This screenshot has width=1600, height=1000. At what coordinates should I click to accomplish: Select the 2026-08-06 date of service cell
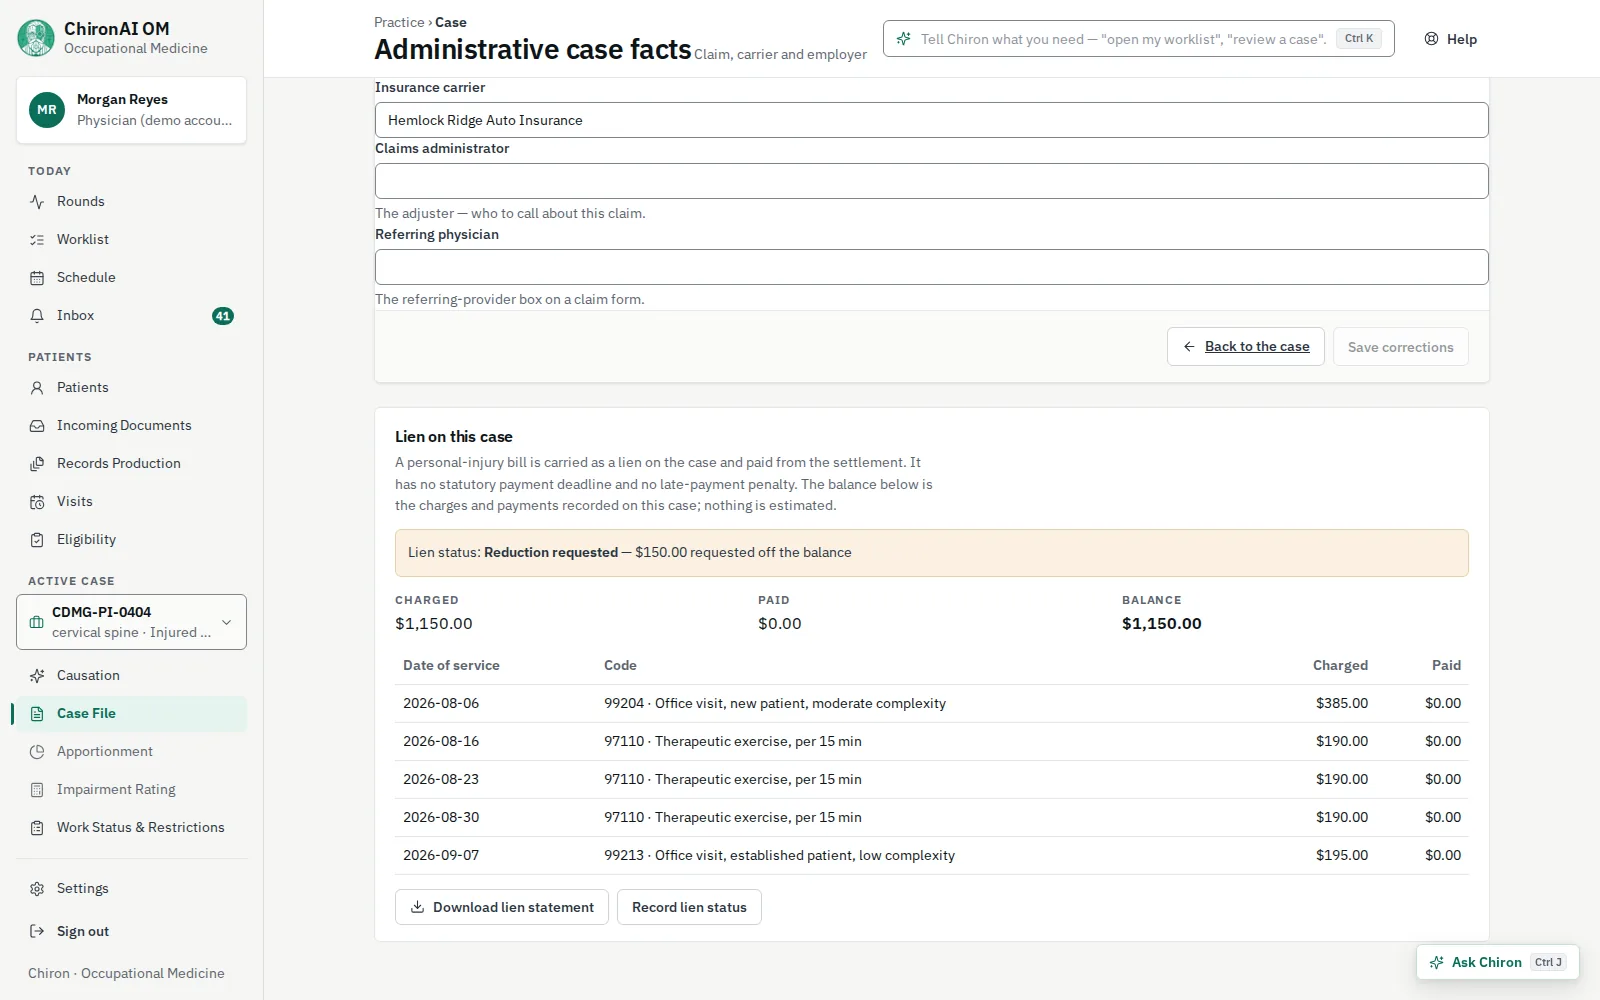click(x=441, y=704)
